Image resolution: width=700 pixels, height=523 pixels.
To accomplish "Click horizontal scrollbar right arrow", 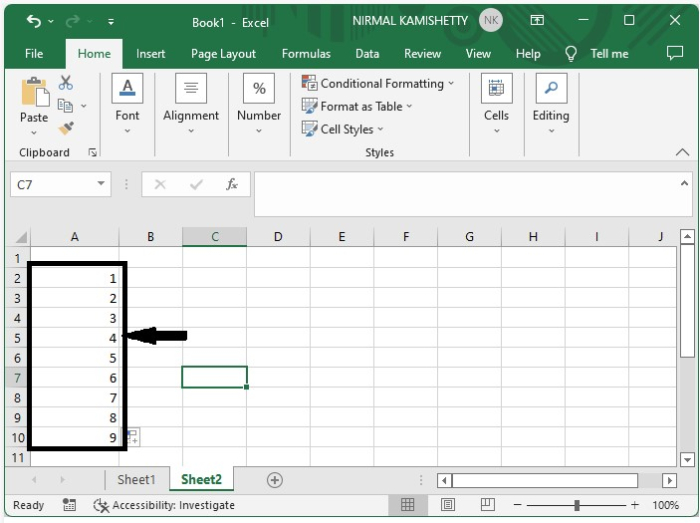I will tap(669, 481).
